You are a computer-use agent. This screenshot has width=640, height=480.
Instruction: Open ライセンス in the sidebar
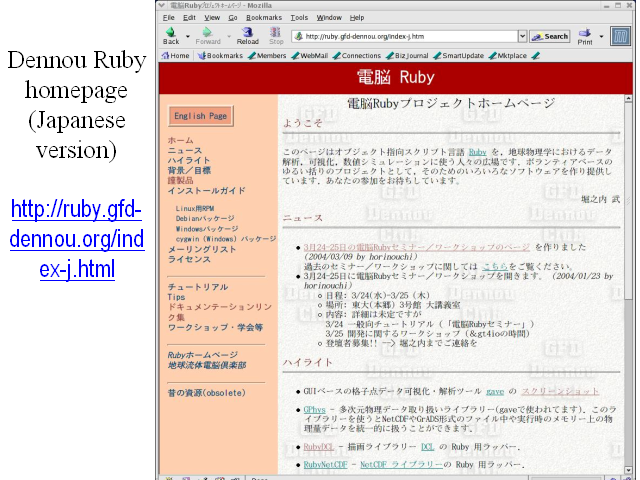[x=189, y=260]
